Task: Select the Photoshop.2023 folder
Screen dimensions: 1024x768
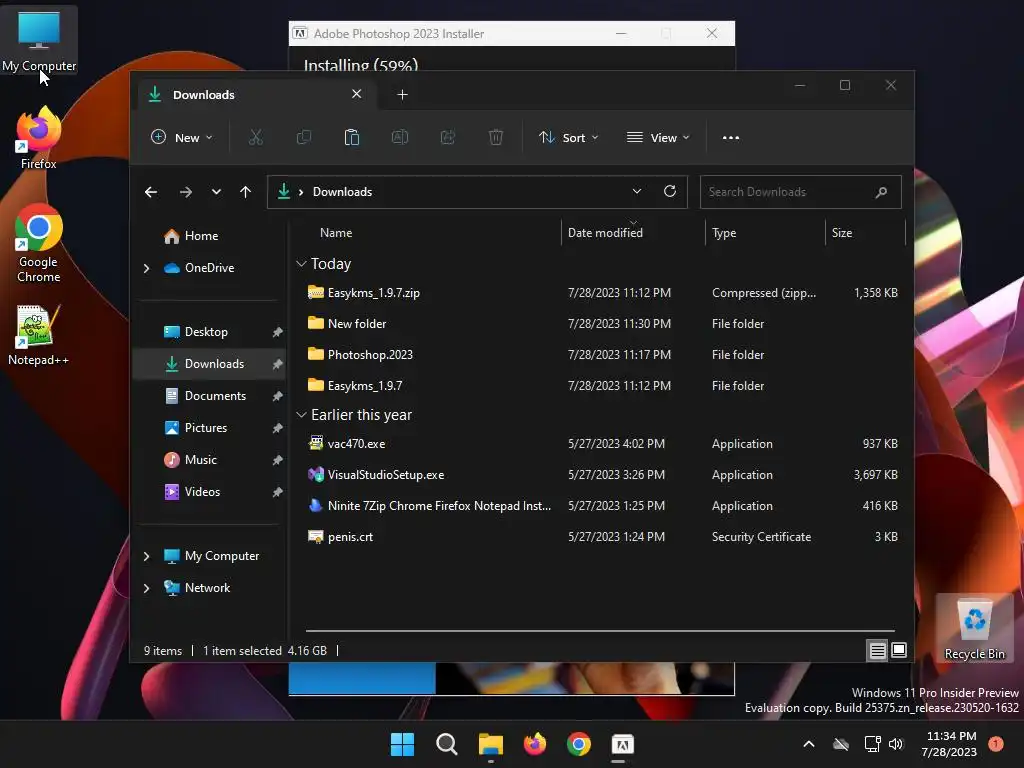Action: pyautogui.click(x=601, y=355)
